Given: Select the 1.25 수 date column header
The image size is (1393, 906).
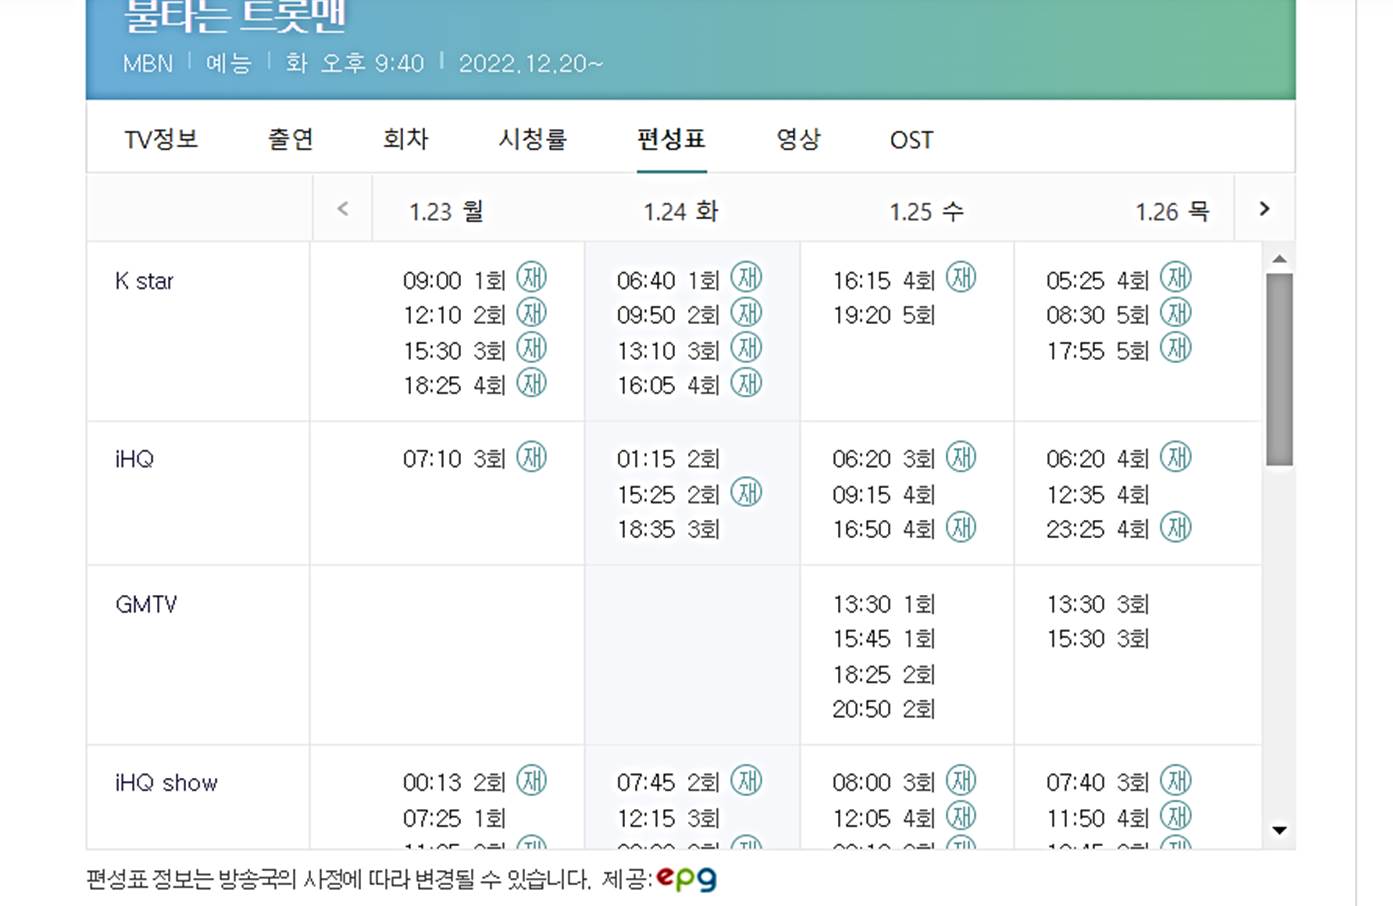Looking at the screenshot, I should click(x=925, y=211).
